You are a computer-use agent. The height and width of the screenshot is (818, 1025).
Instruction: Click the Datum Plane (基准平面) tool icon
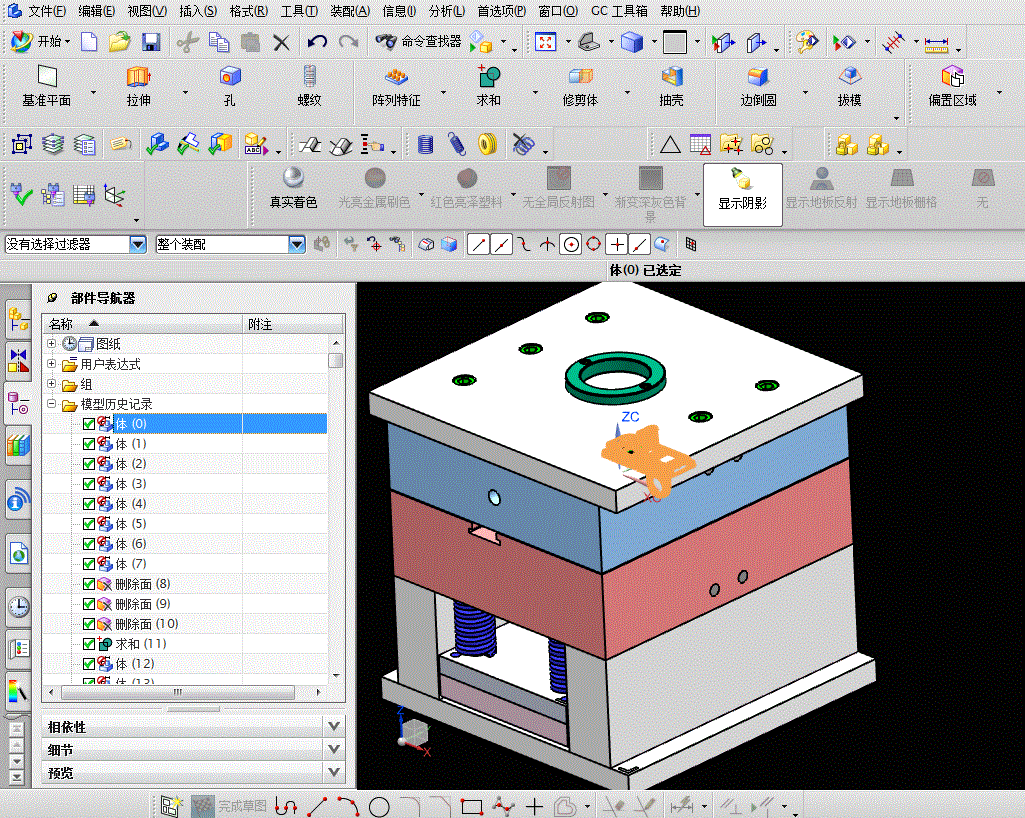click(47, 77)
